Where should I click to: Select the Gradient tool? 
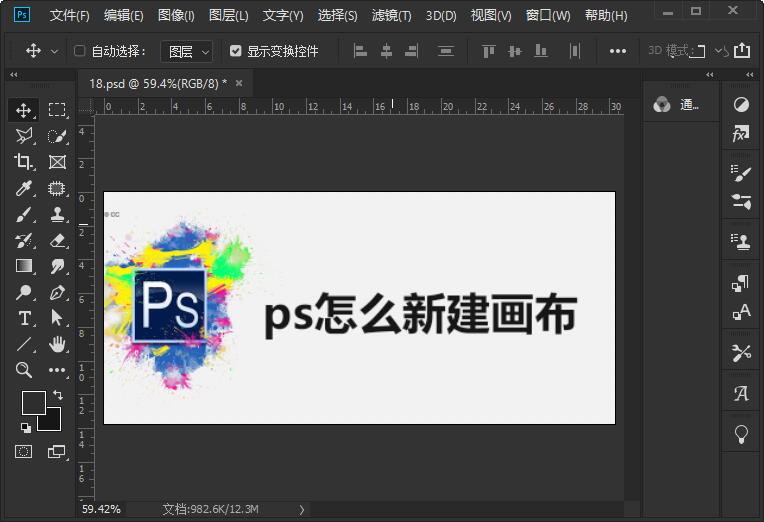(x=23, y=266)
